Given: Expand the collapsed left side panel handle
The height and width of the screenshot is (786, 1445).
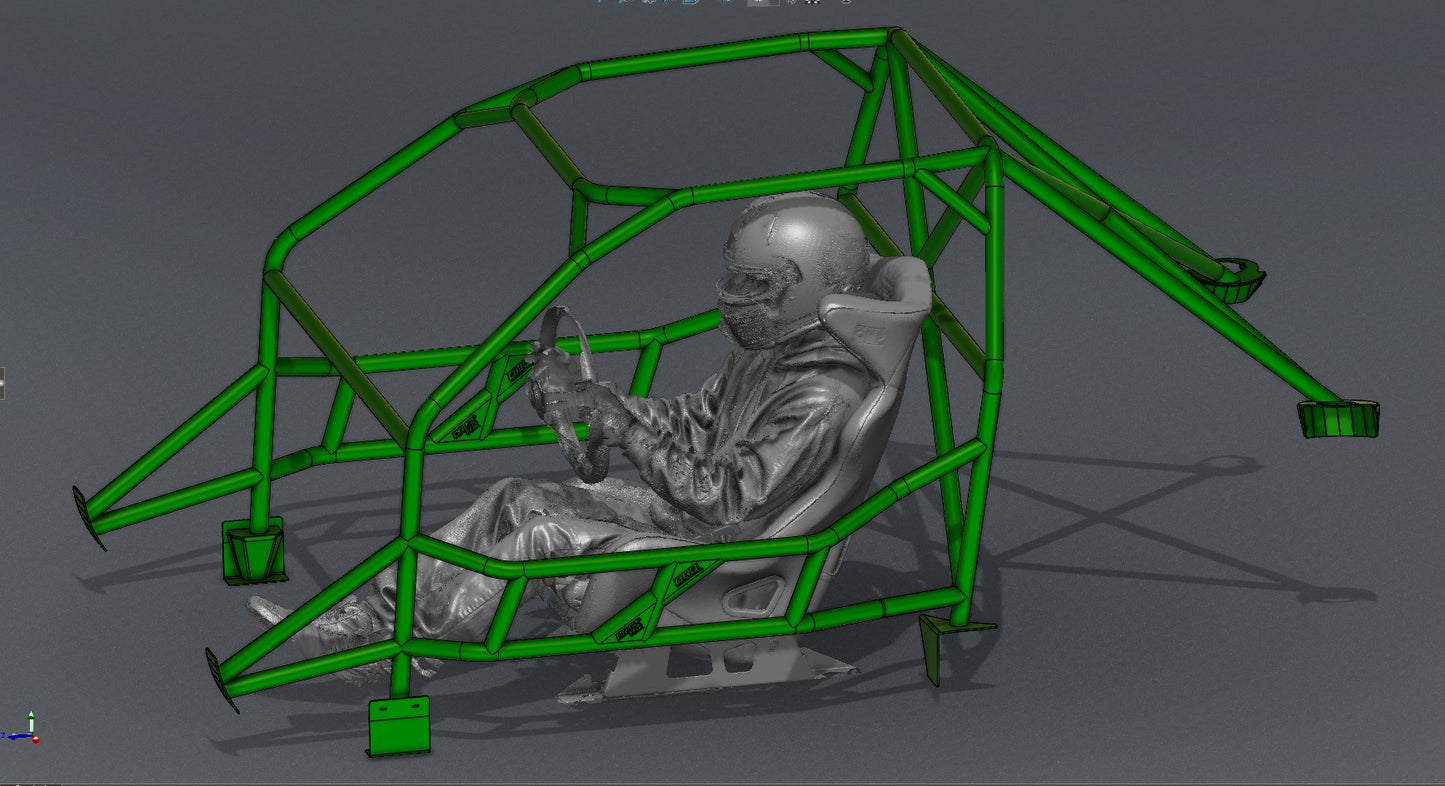Looking at the screenshot, I should pyautogui.click(x=2, y=383).
